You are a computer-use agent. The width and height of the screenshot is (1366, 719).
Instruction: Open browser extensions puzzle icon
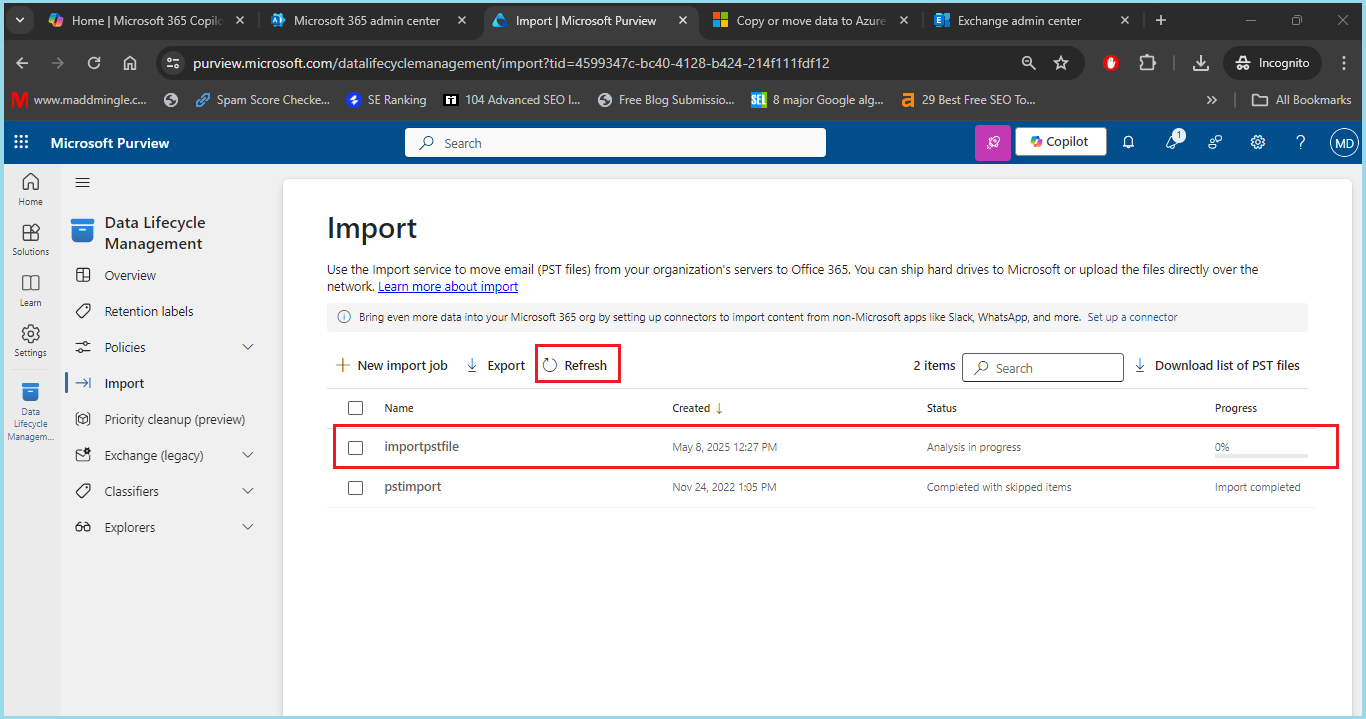pos(1147,63)
